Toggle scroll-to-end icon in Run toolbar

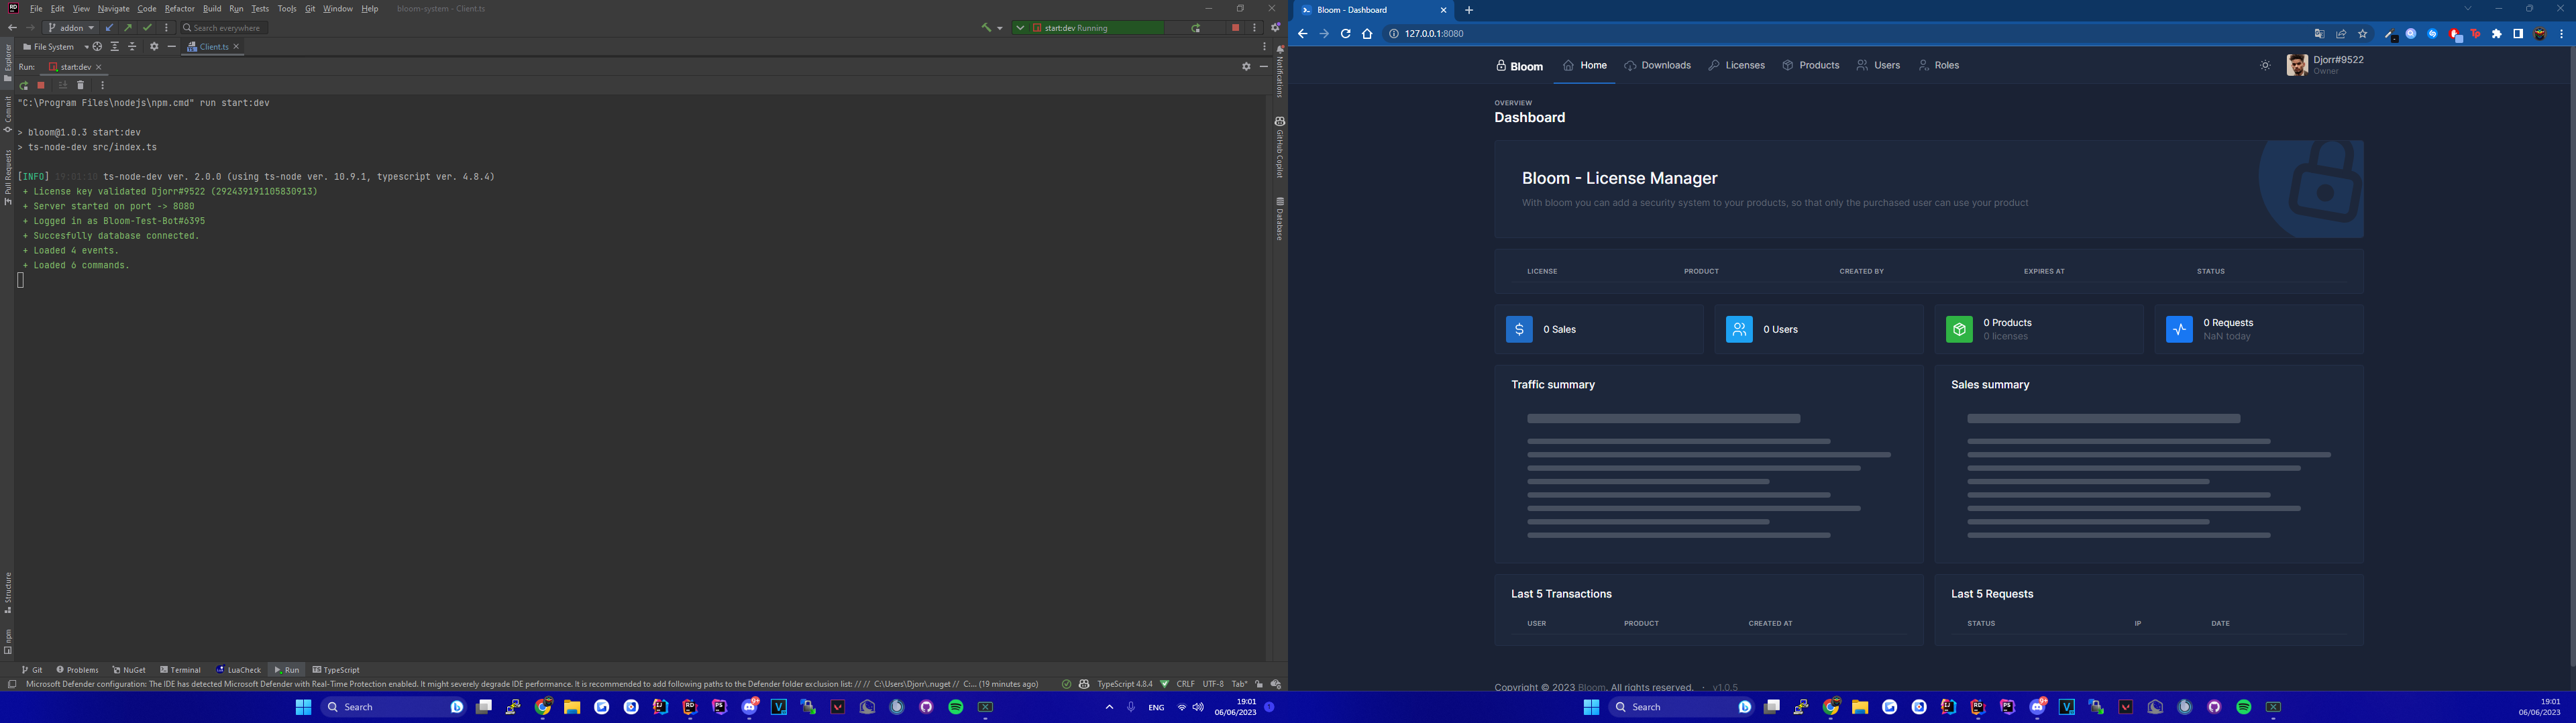(63, 85)
